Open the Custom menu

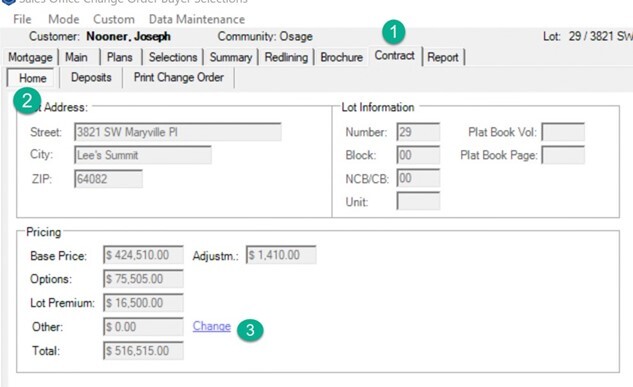[x=114, y=19]
